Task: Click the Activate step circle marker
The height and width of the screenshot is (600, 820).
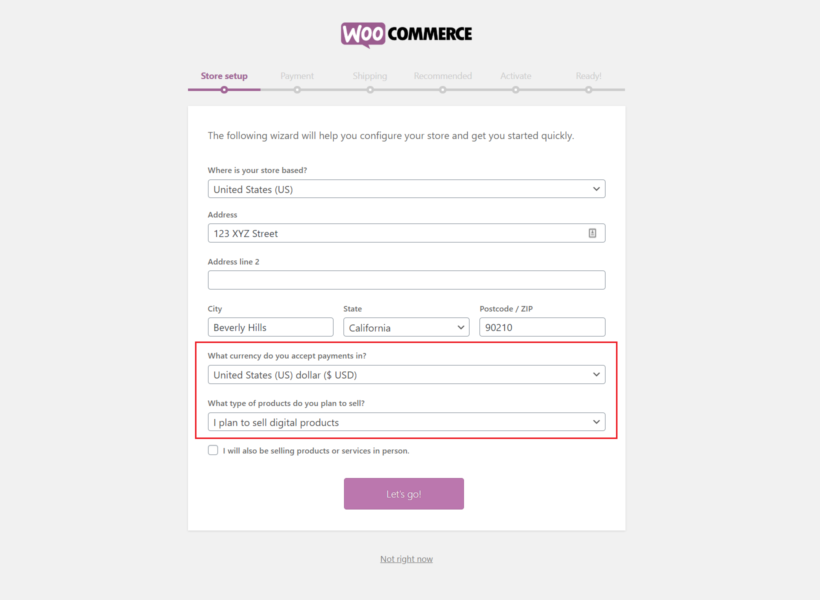Action: pos(516,89)
